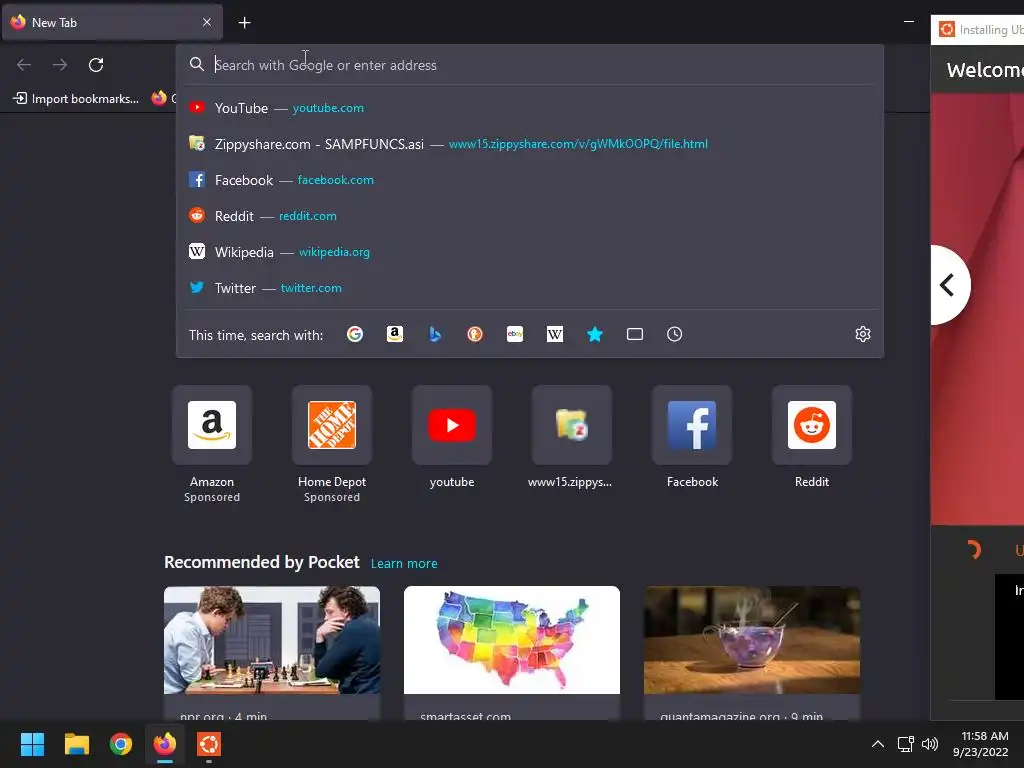Click the Firefox bookmark icon in bookmarks toolbar

click(x=159, y=98)
